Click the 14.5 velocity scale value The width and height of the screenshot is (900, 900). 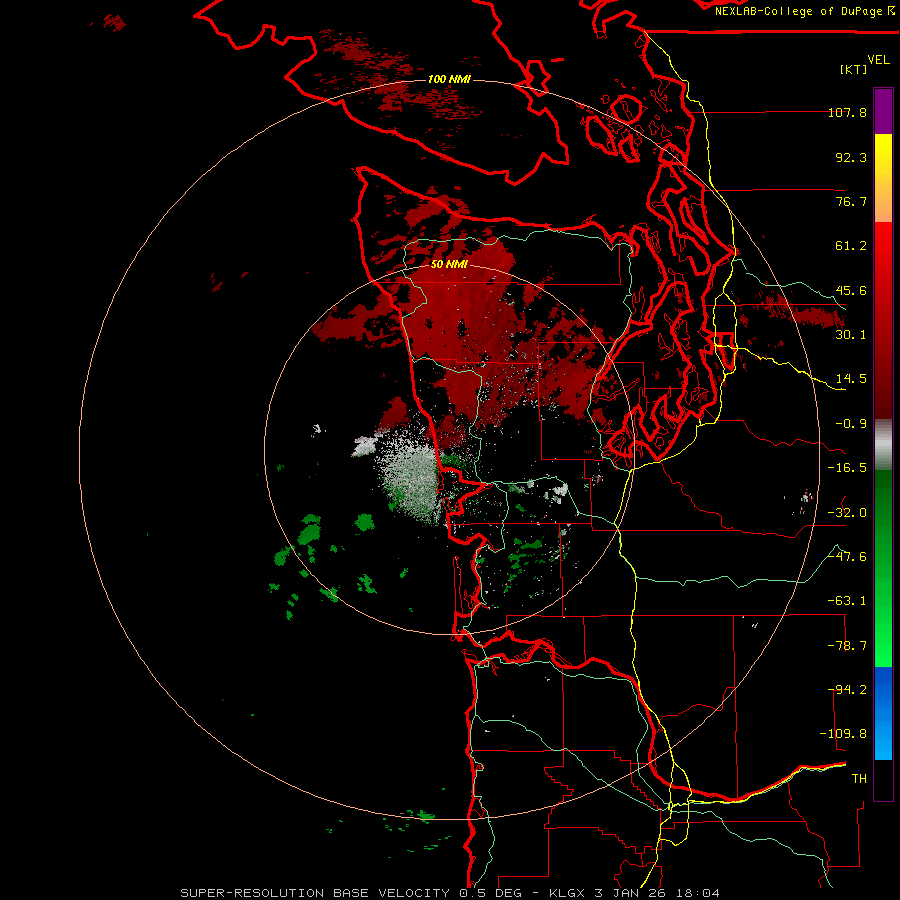pos(851,379)
